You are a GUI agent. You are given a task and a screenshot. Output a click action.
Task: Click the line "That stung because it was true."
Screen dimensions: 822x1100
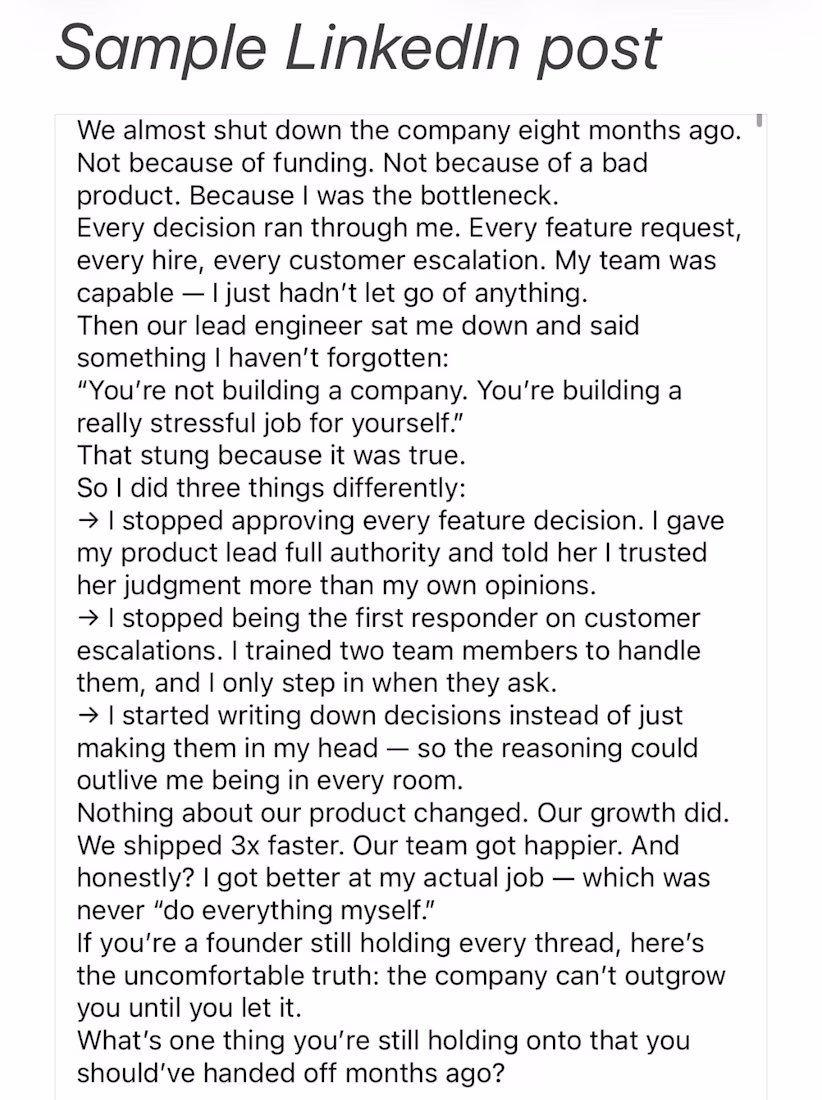tap(271, 455)
